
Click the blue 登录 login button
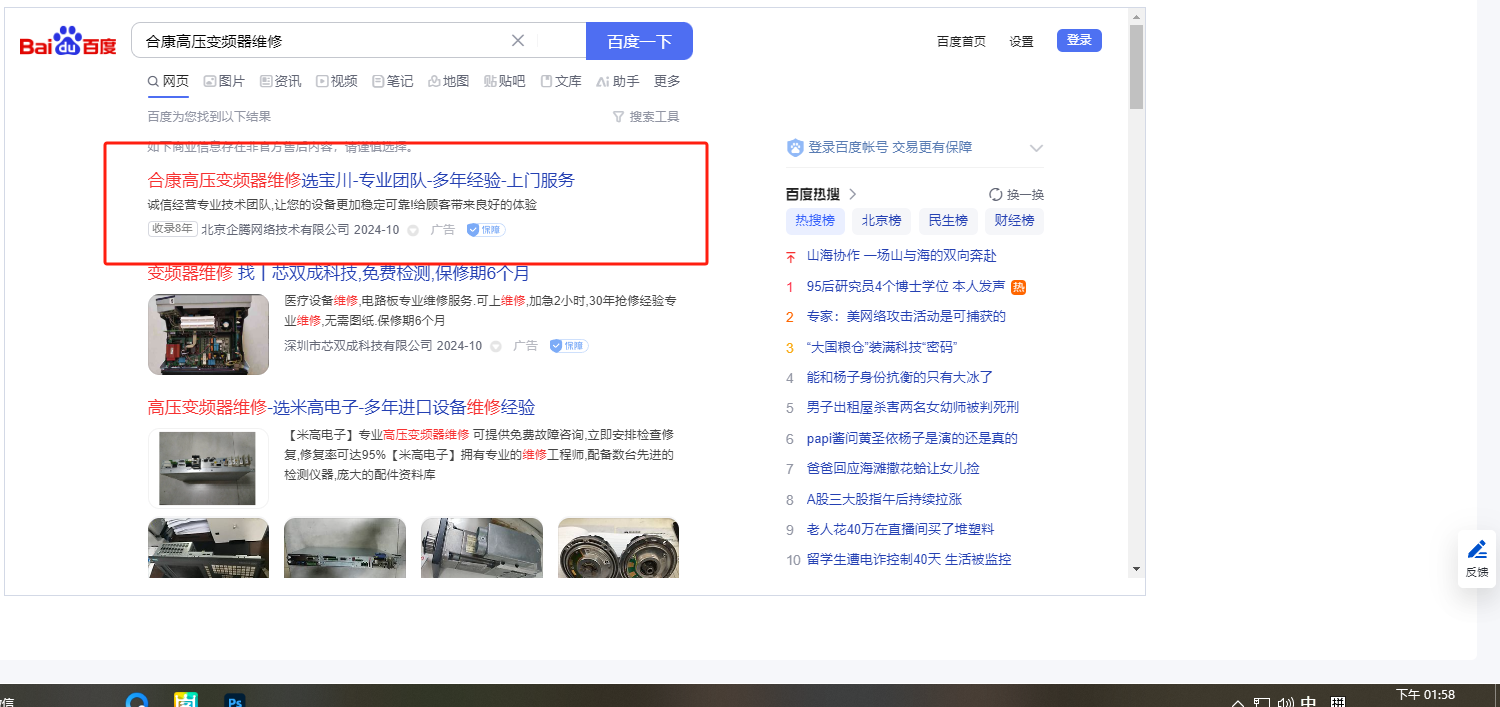[x=1079, y=40]
